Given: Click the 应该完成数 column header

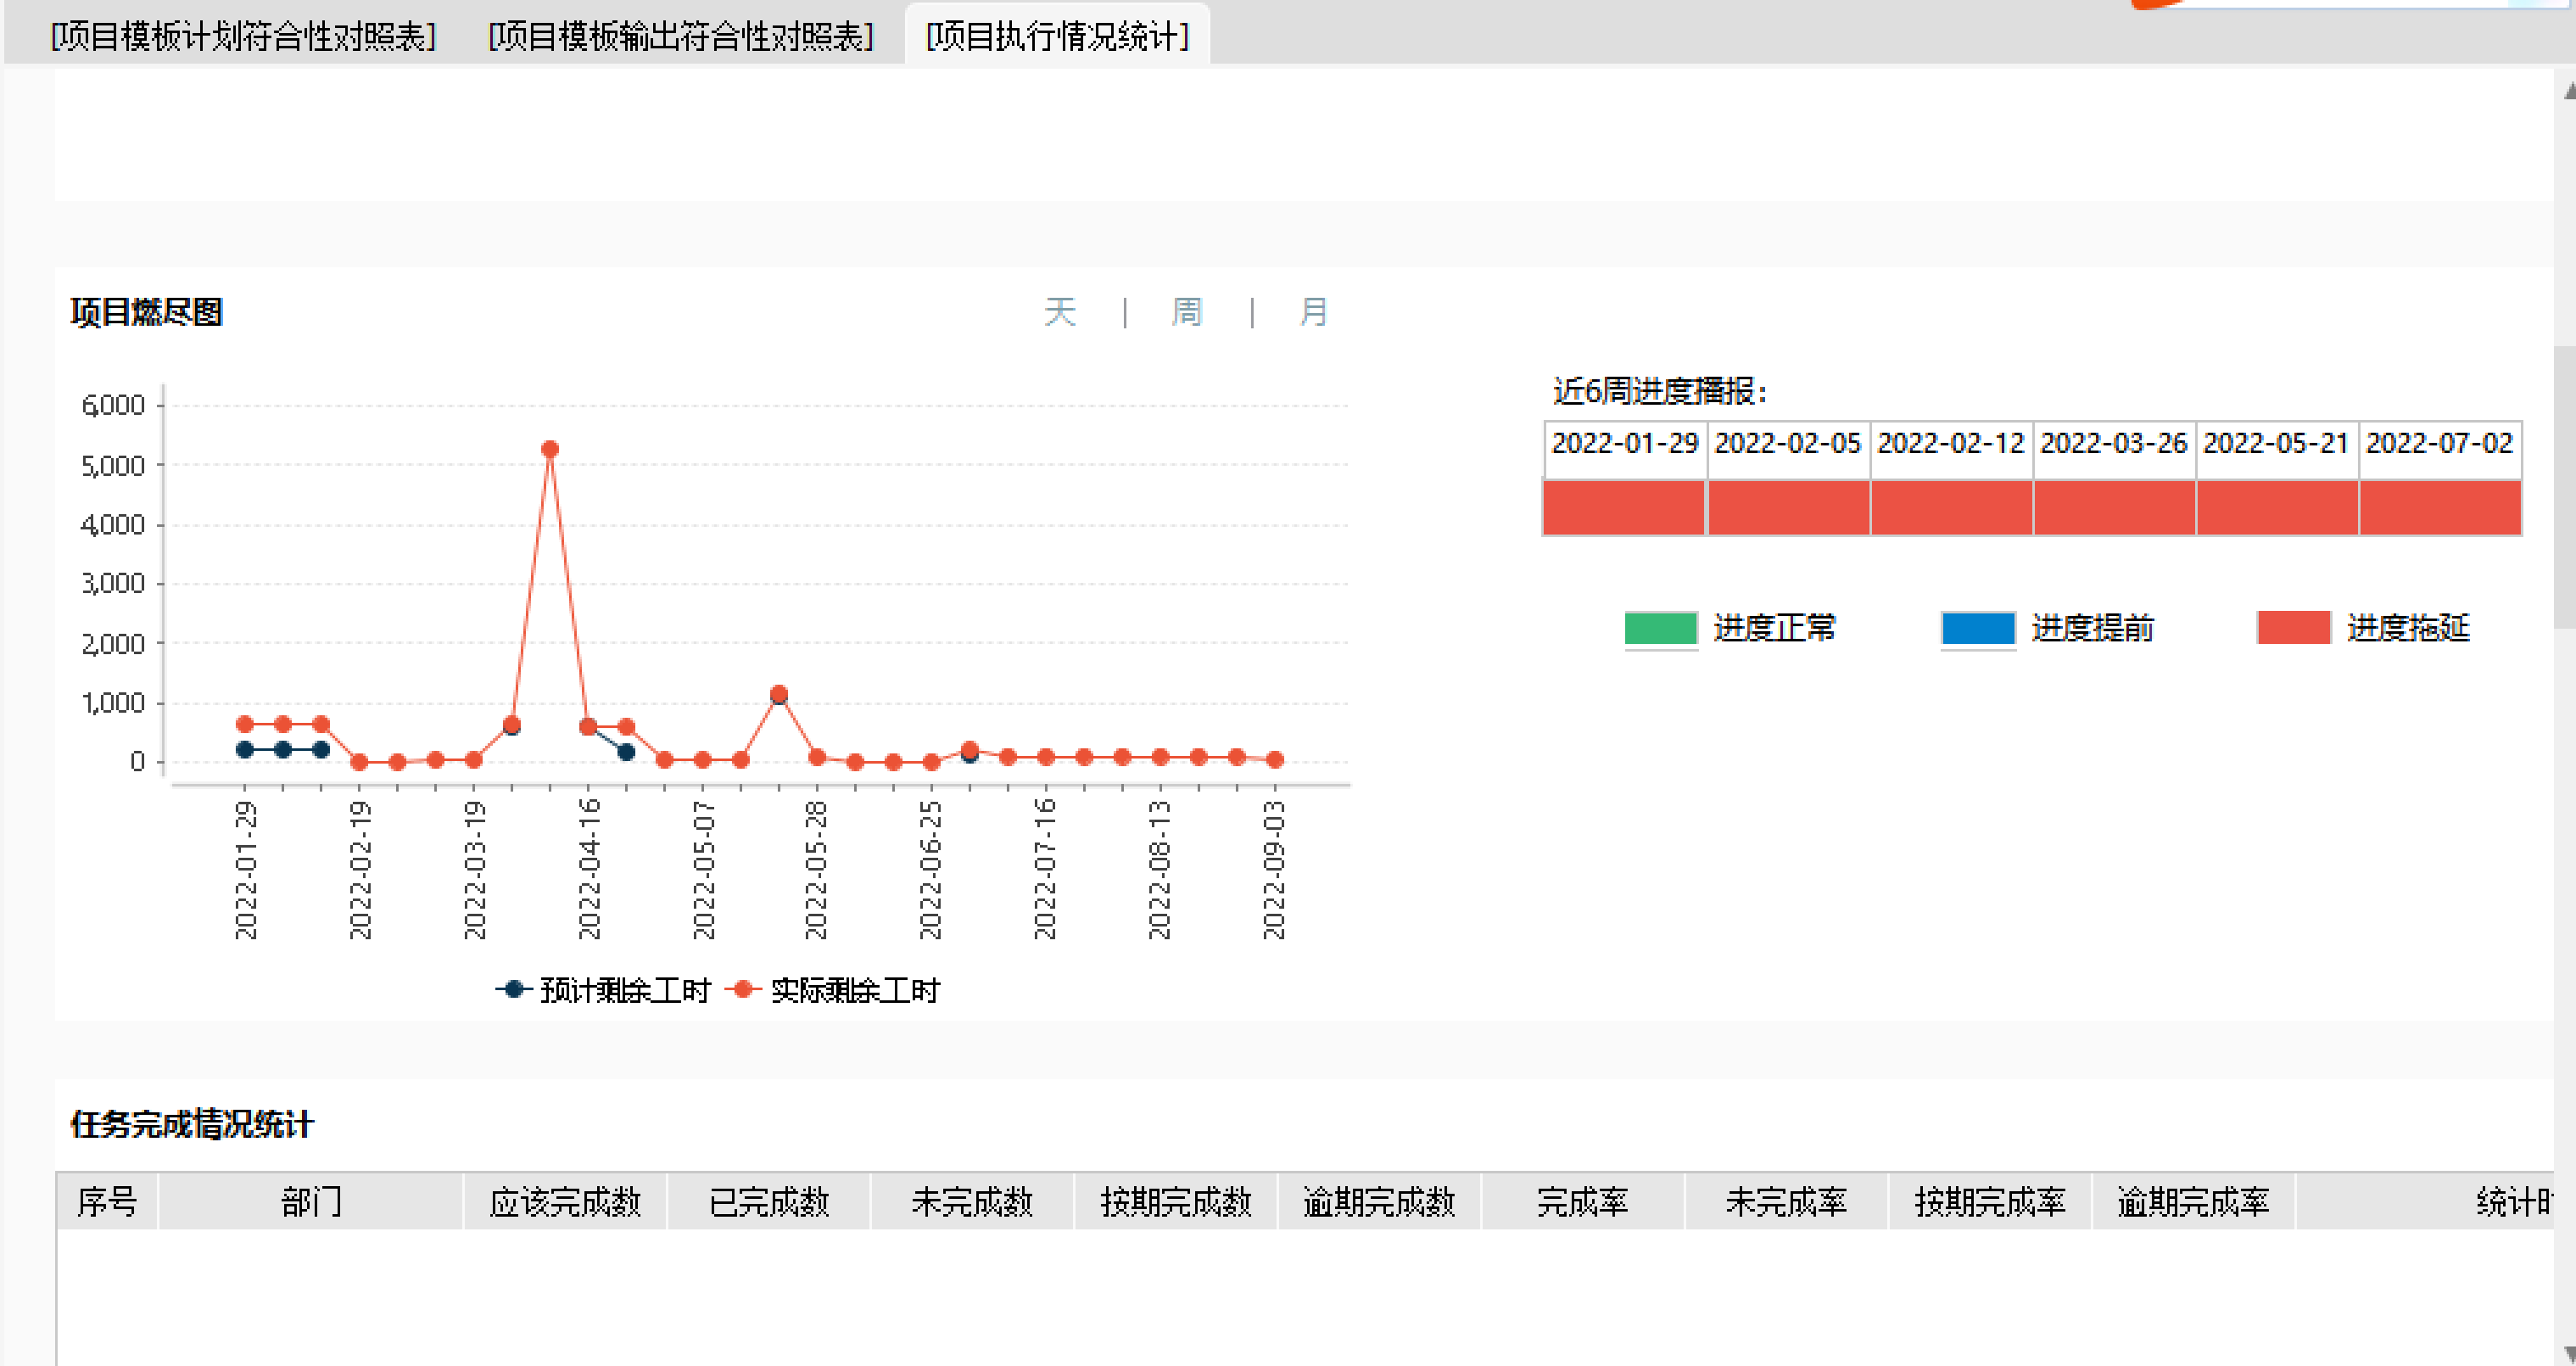Looking at the screenshot, I should [x=565, y=1201].
